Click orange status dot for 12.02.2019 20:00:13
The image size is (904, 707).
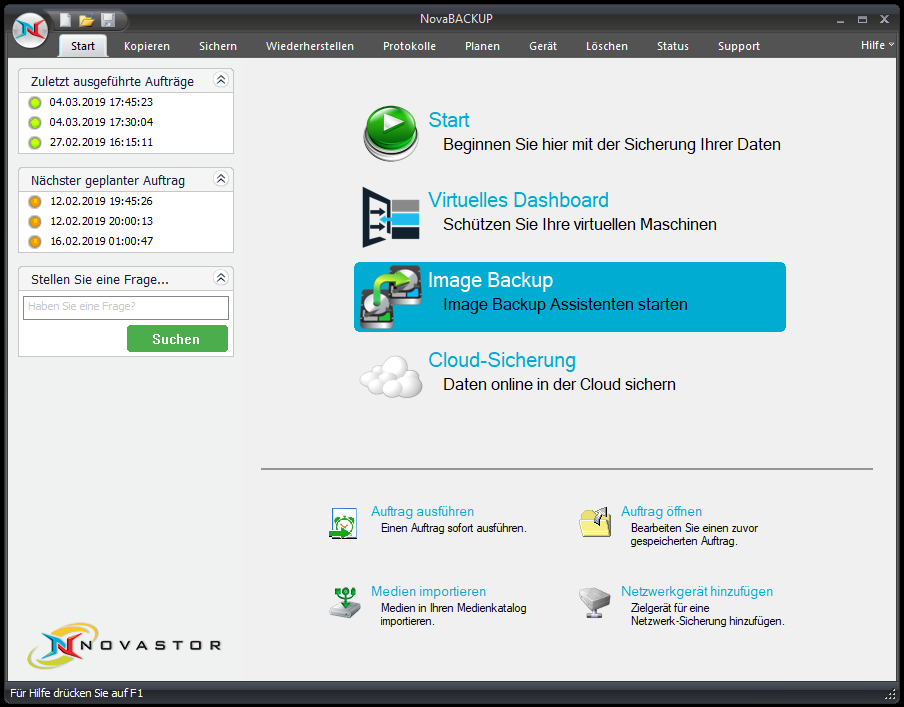coord(35,221)
